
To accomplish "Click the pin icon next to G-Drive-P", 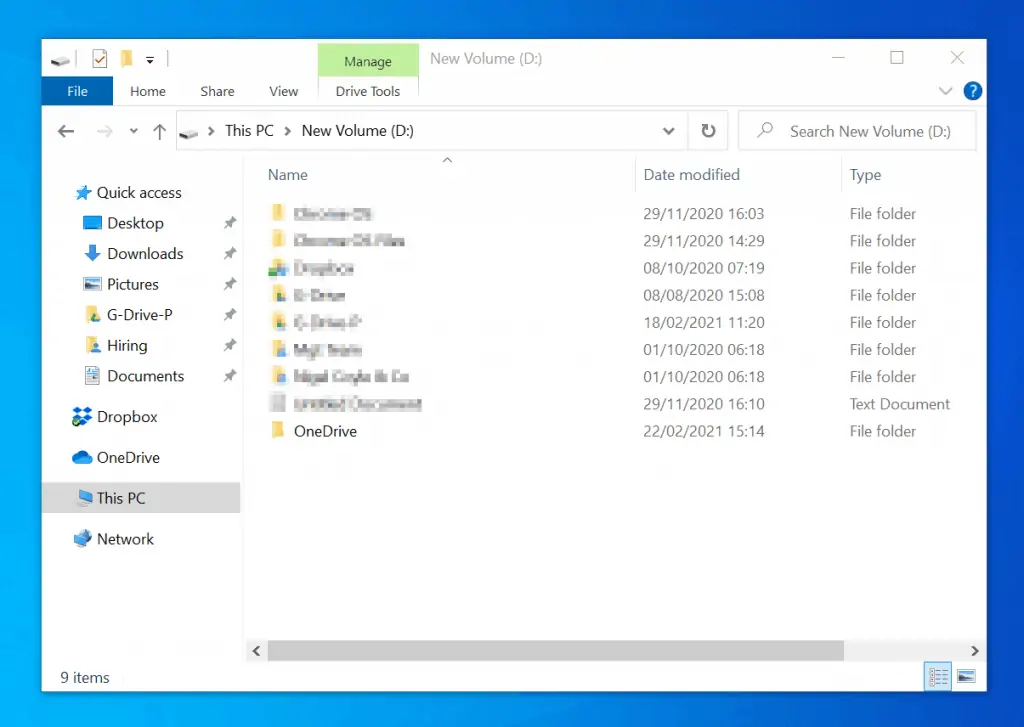I will (229, 315).
